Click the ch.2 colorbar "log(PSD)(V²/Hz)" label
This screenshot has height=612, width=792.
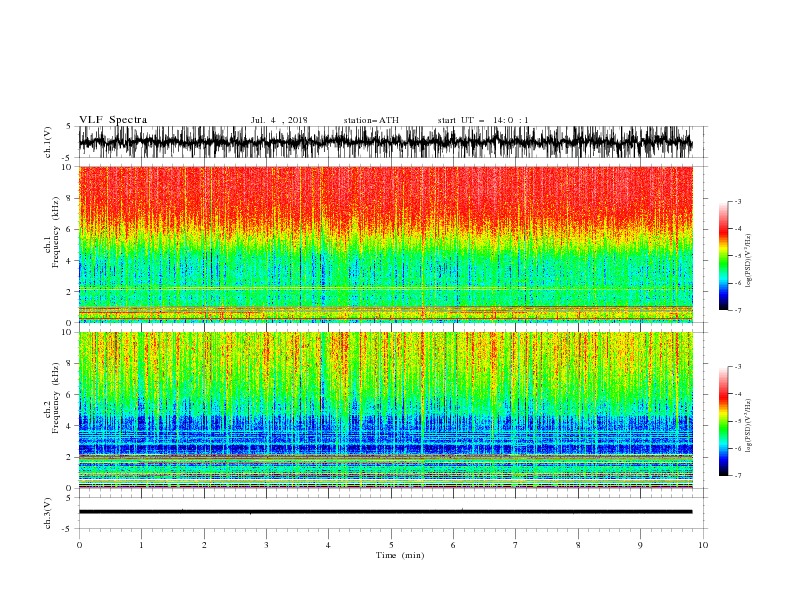[x=749, y=425]
